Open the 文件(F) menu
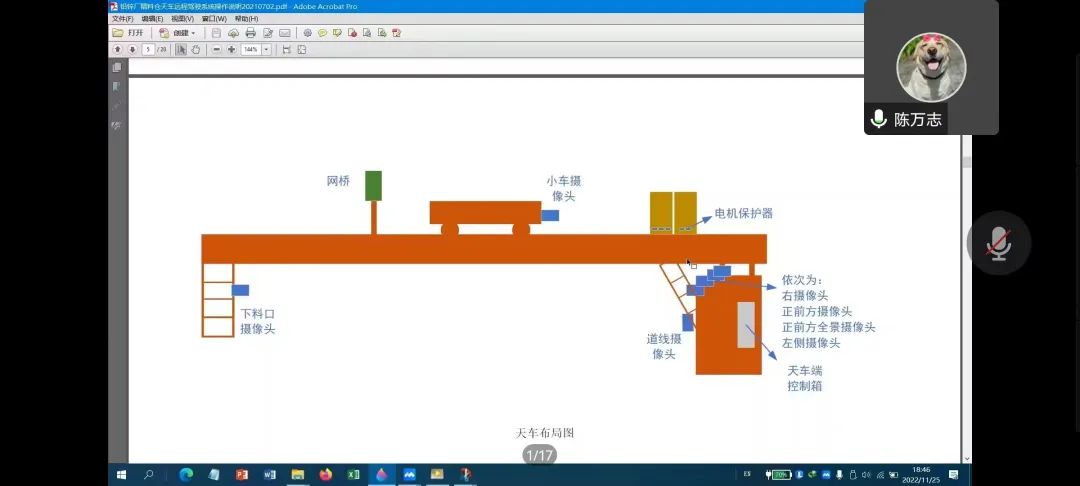Screen dimensions: 1080x486 [x=122, y=19]
